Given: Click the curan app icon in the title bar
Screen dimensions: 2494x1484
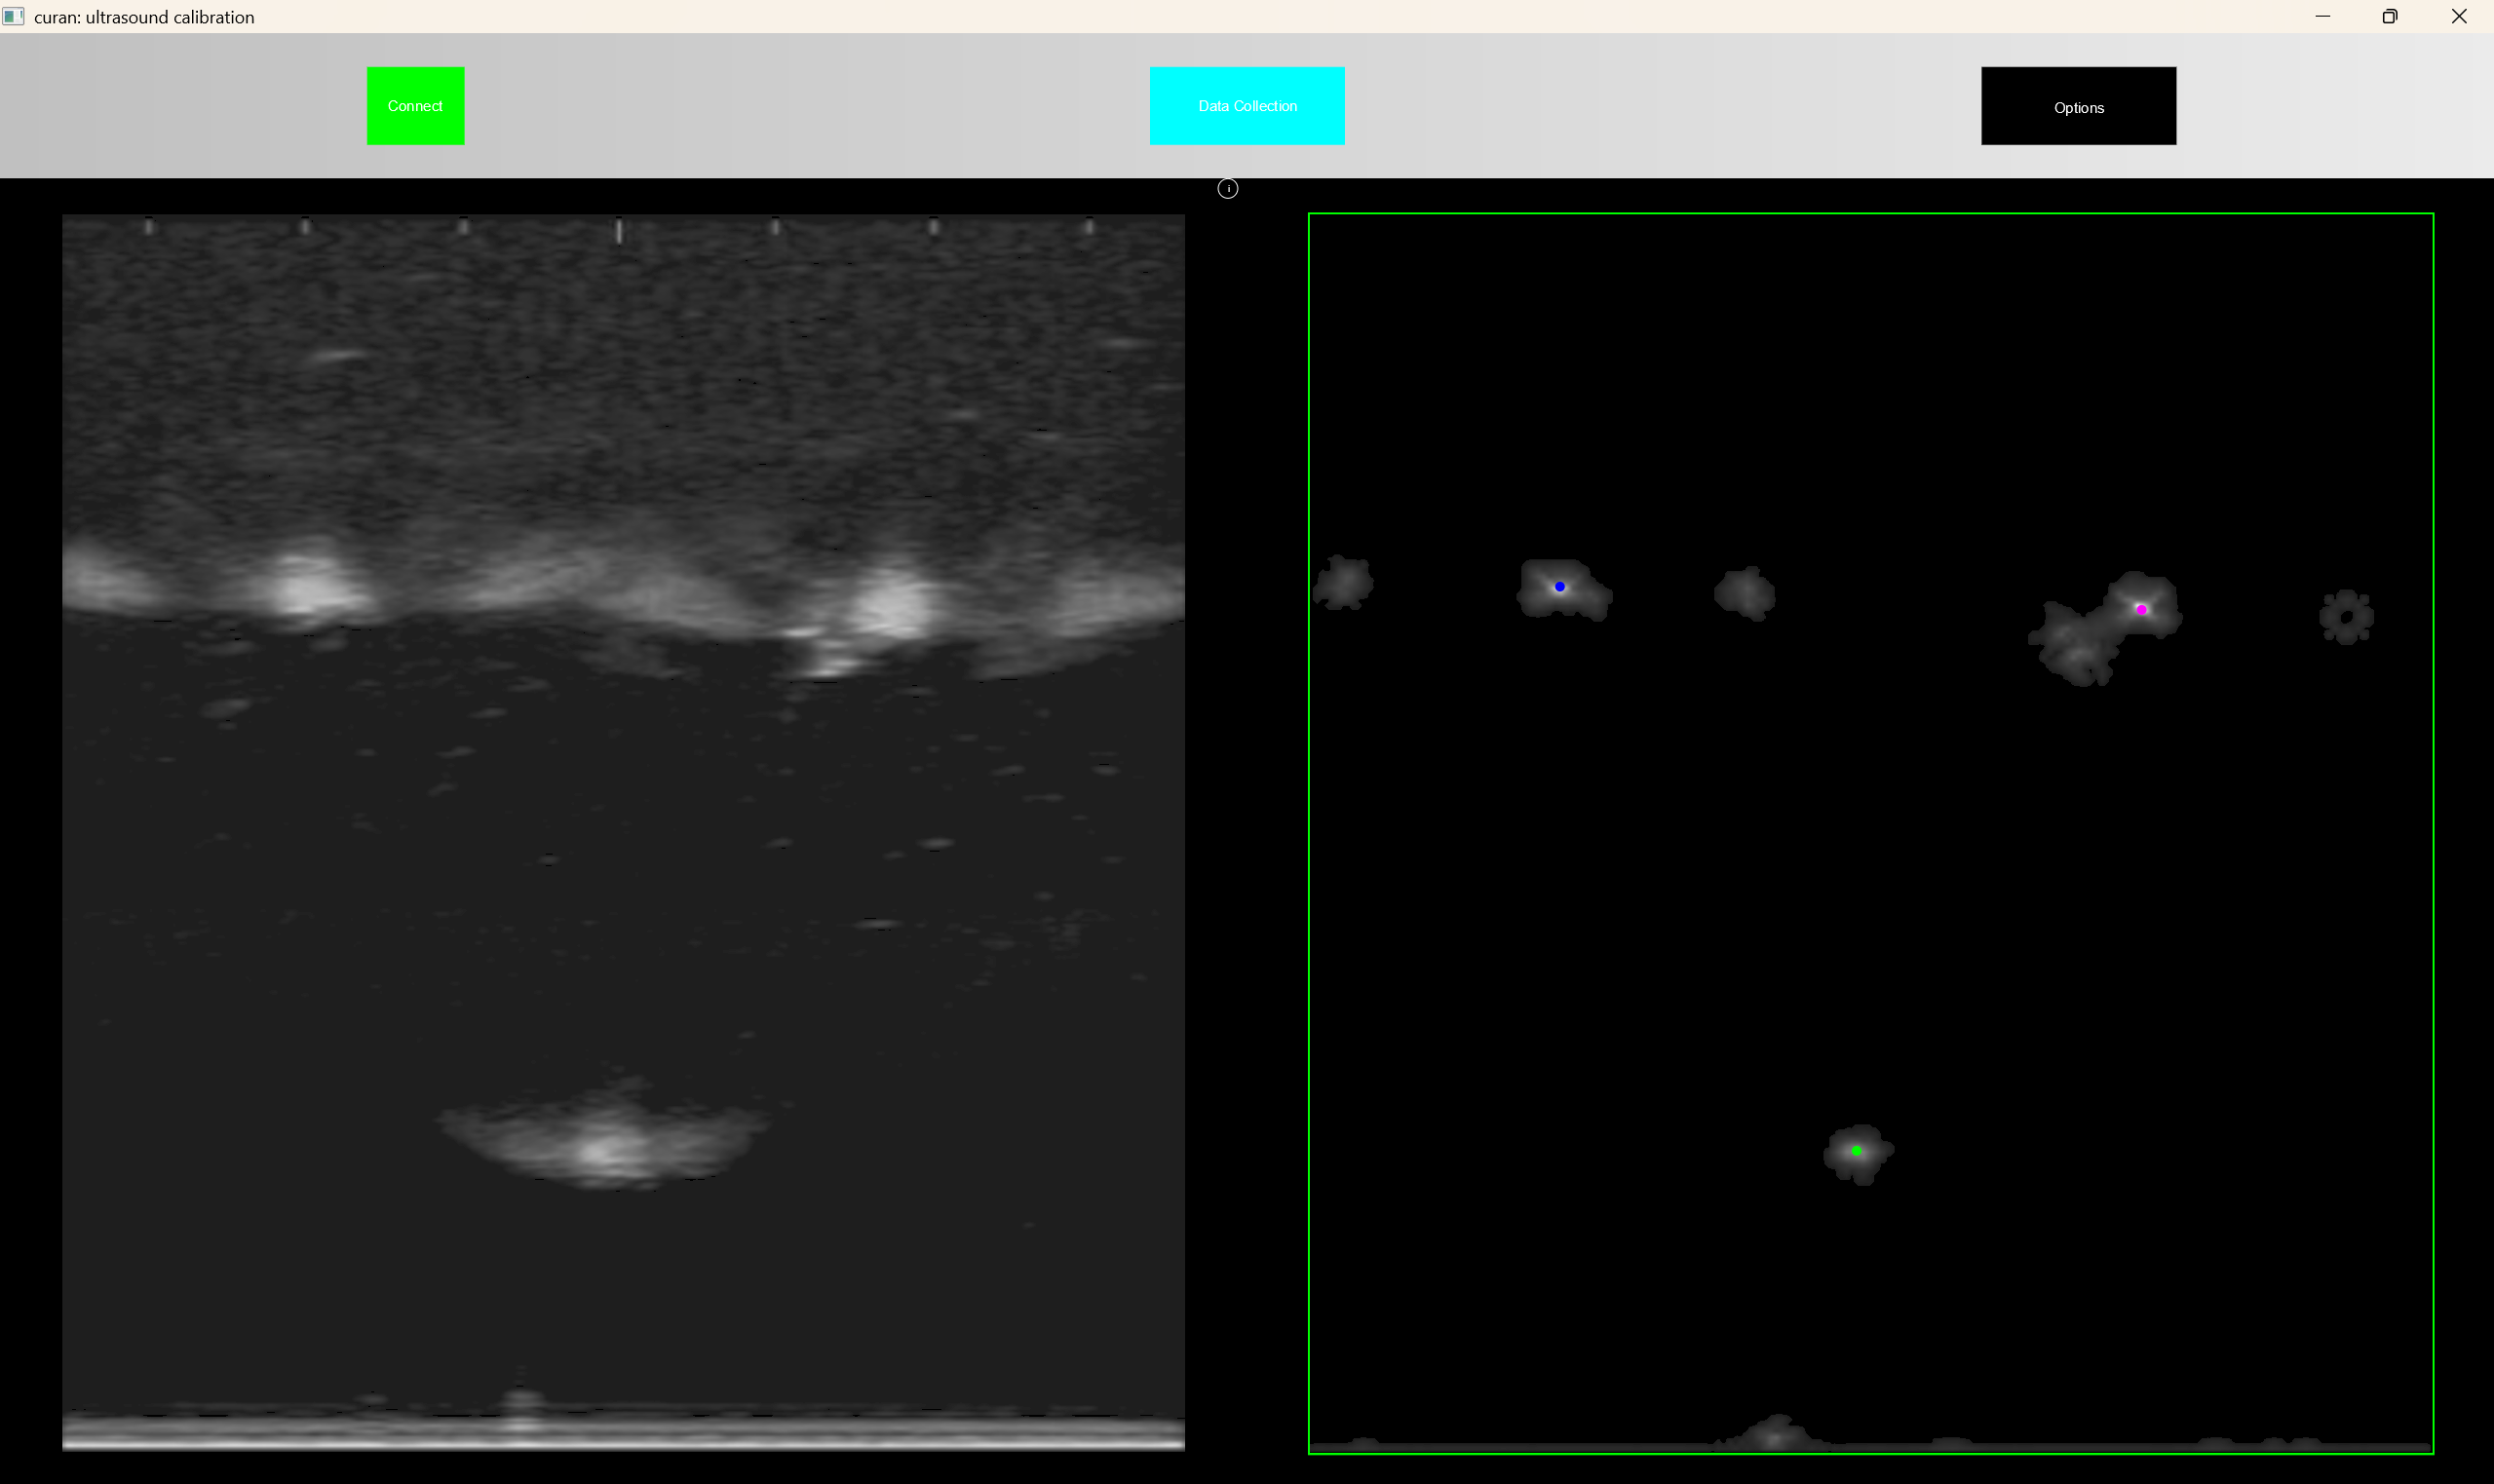Looking at the screenshot, I should pyautogui.click(x=13, y=16).
